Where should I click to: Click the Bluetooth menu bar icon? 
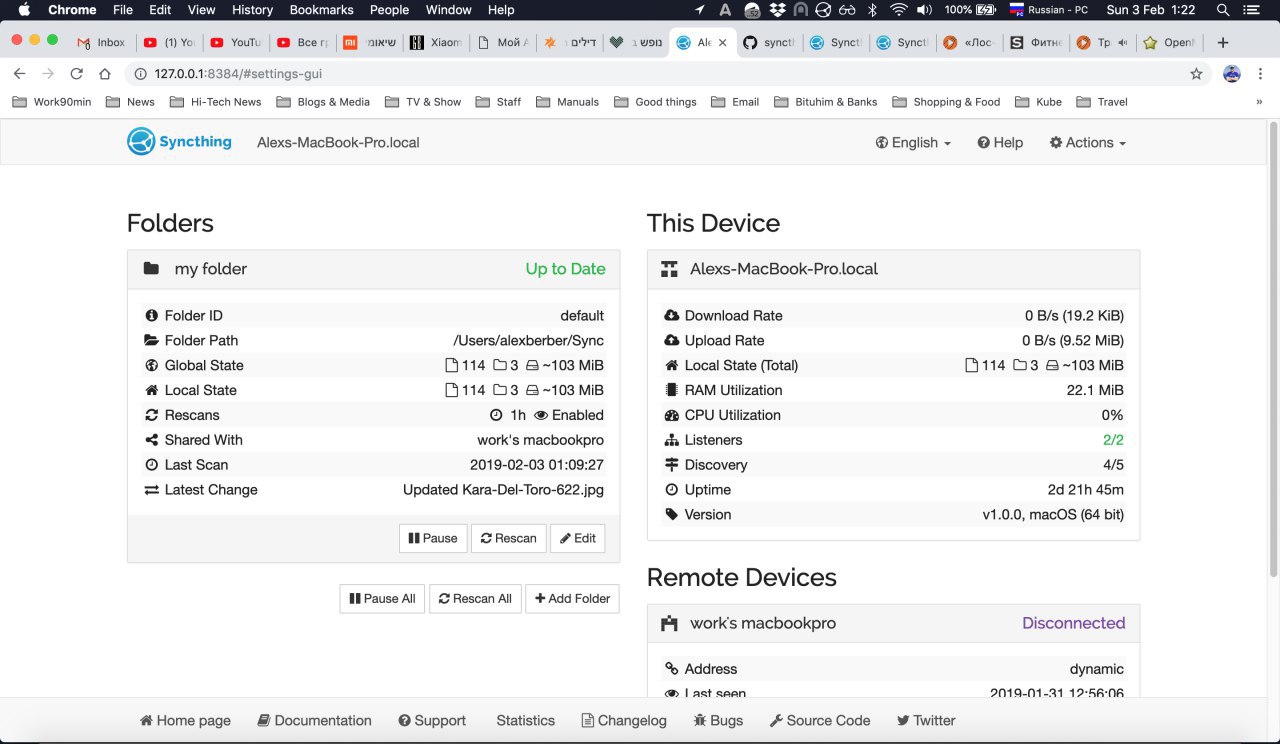coord(872,10)
